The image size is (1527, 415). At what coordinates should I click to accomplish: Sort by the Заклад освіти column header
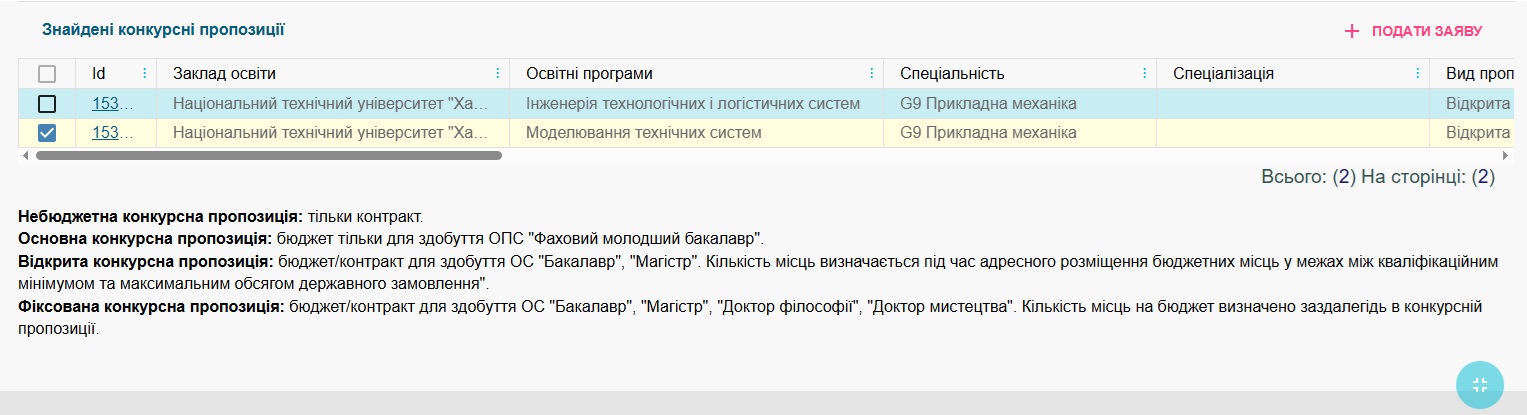[224, 74]
